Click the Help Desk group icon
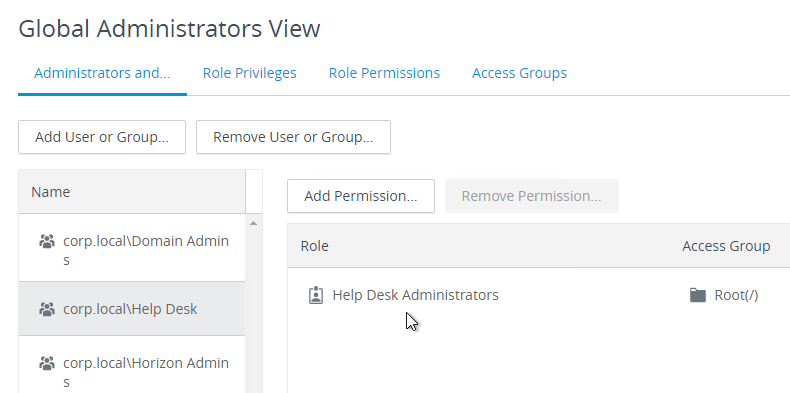The image size is (790, 393). pyautogui.click(x=47, y=309)
